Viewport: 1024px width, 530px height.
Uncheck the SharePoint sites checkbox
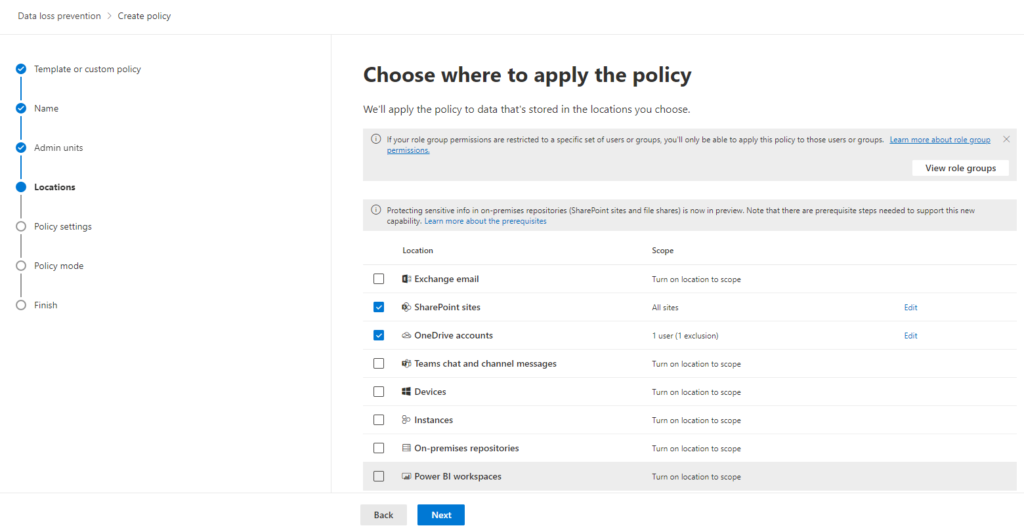coord(379,307)
